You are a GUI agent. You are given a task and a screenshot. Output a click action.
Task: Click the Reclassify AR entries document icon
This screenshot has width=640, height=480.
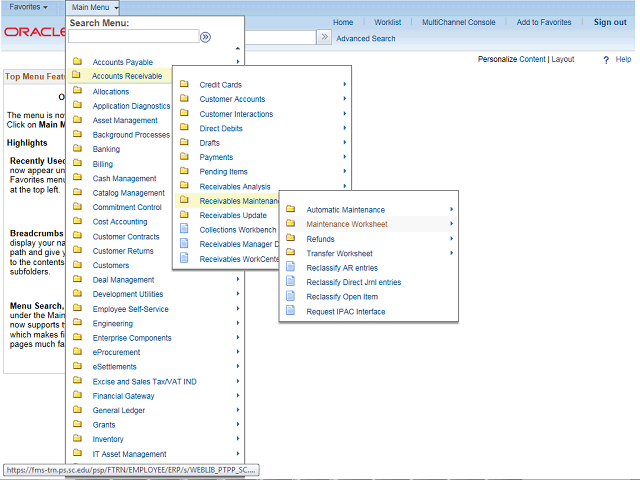291,268
